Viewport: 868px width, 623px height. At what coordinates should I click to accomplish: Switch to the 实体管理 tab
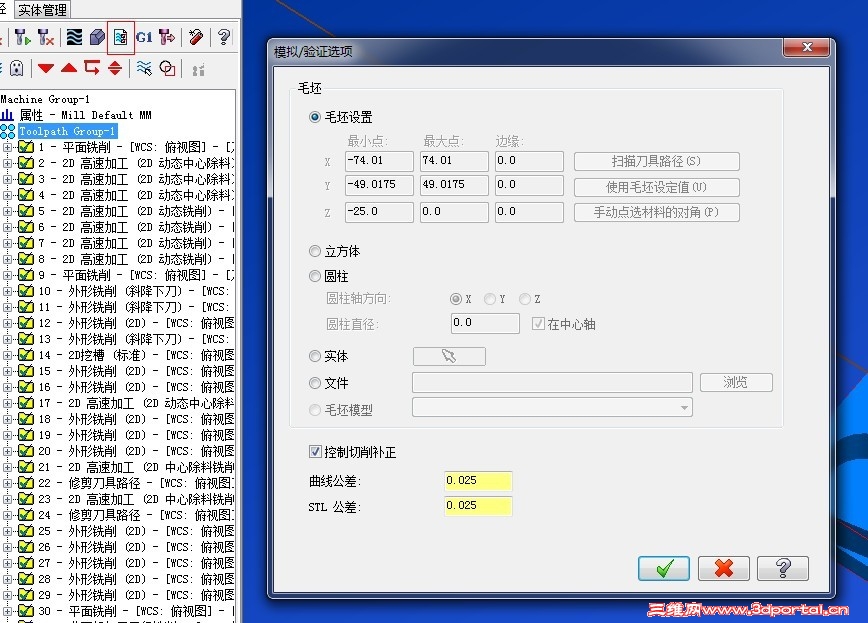coord(42,10)
